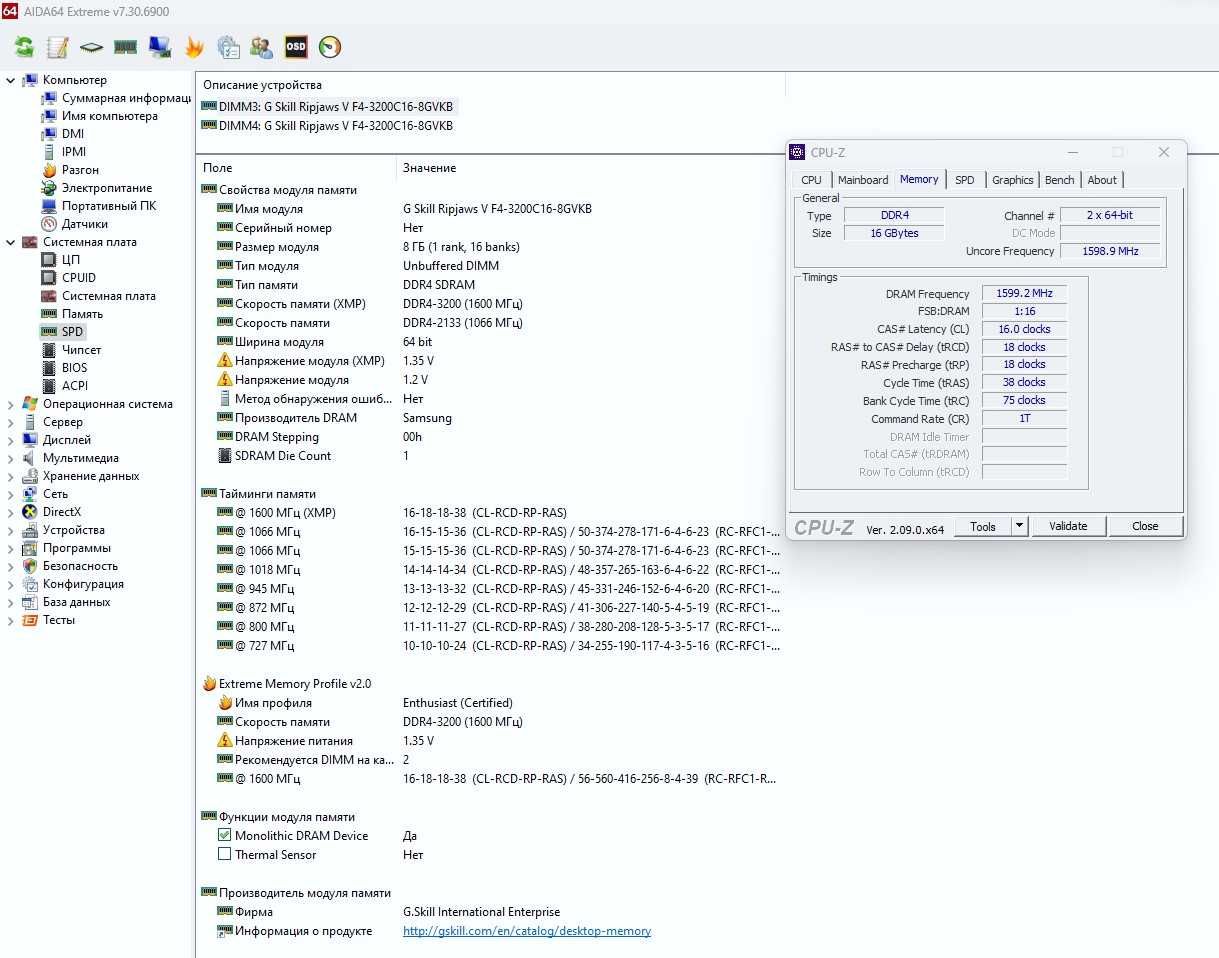Click the Validate button in CPU-Z
Screen dimensions: 1219x958
(1068, 526)
